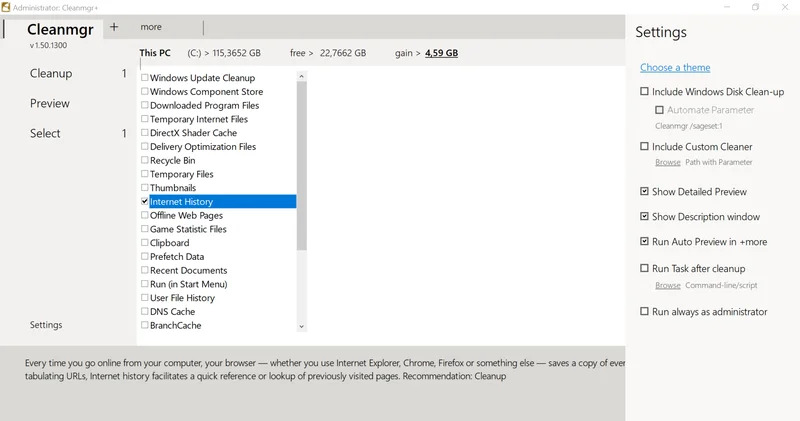800x421 pixels.
Task: Click Browse under Run Task after cleanup
Action: coord(668,285)
